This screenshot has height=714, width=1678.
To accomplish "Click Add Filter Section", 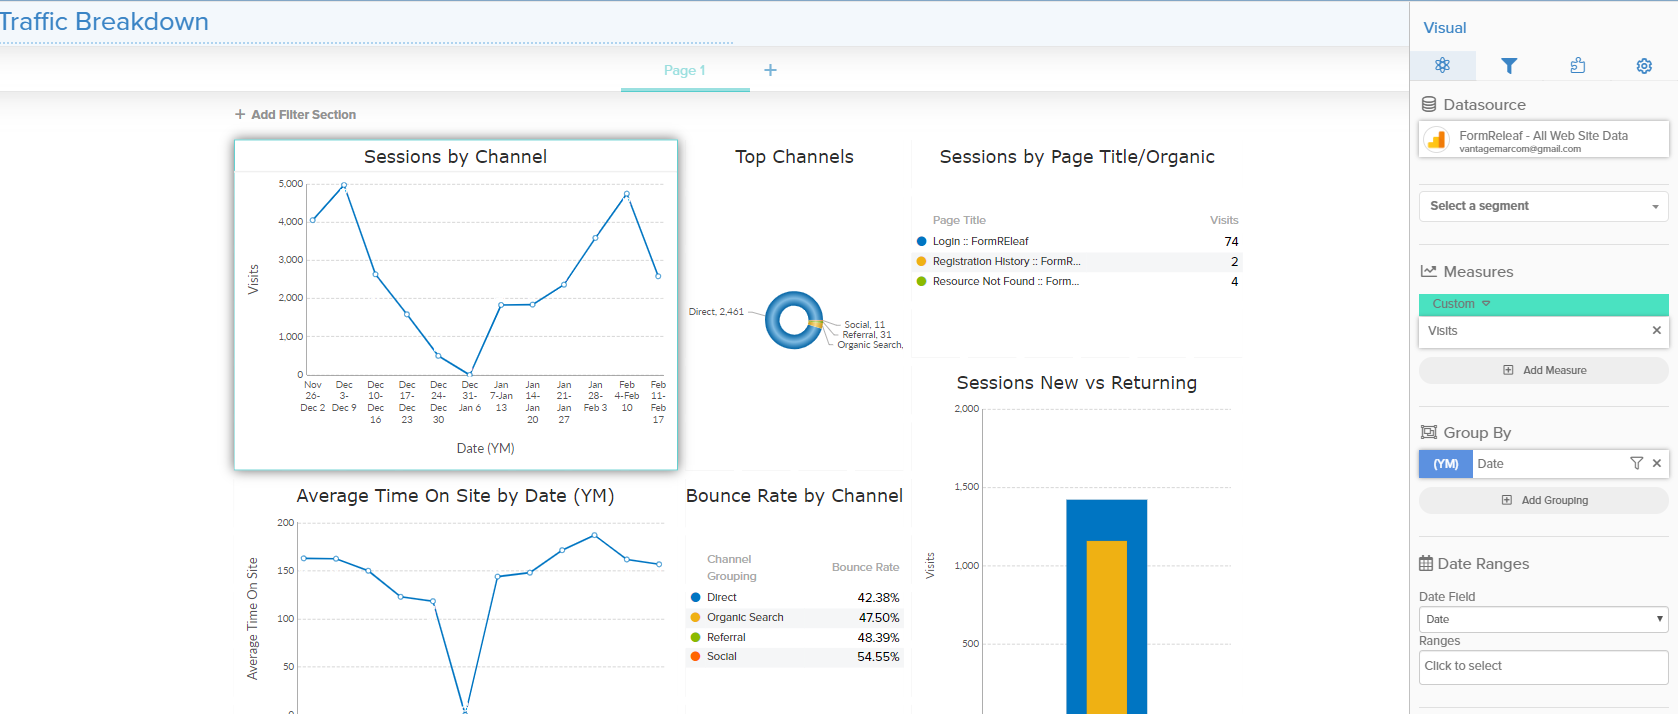I will 296,115.
